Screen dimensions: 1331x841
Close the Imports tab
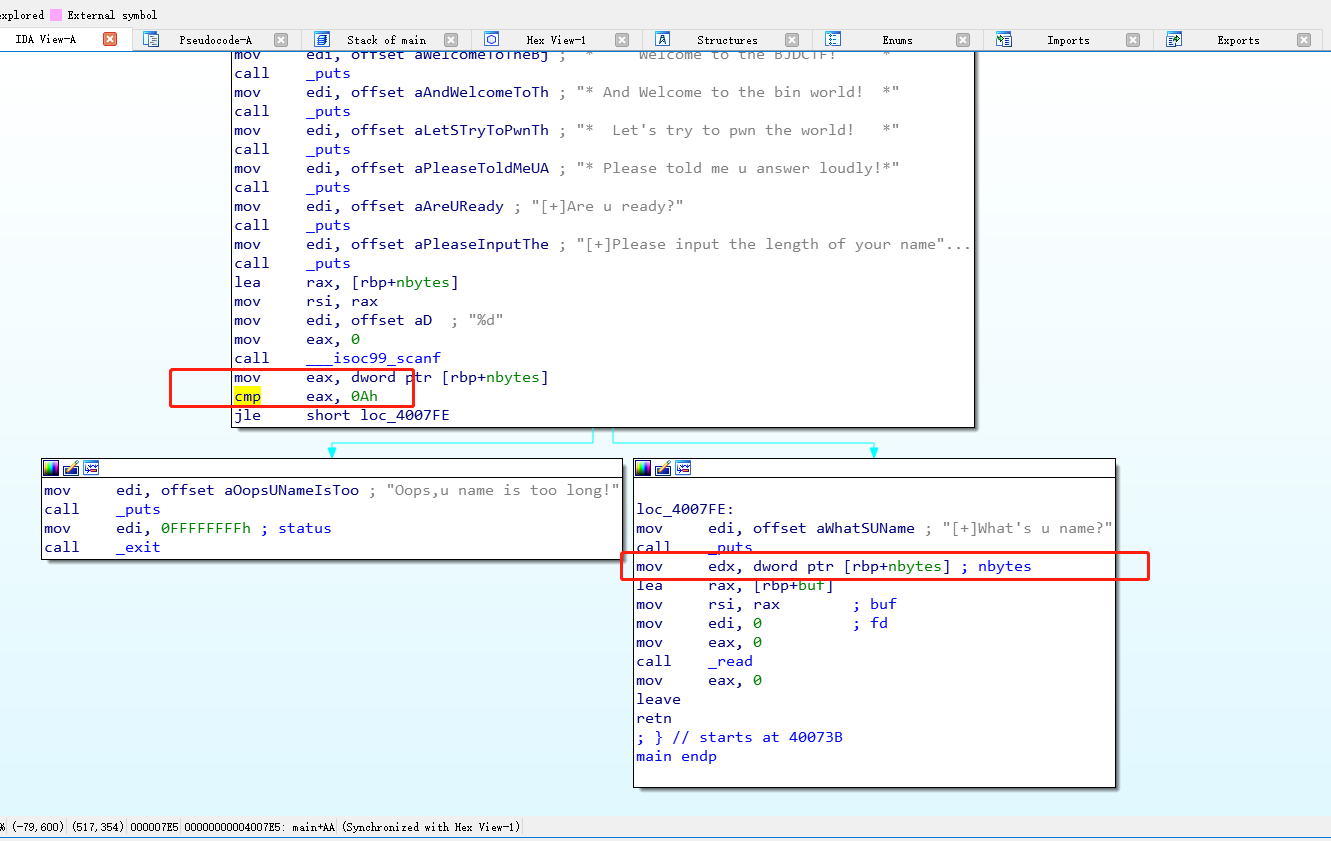(1133, 40)
